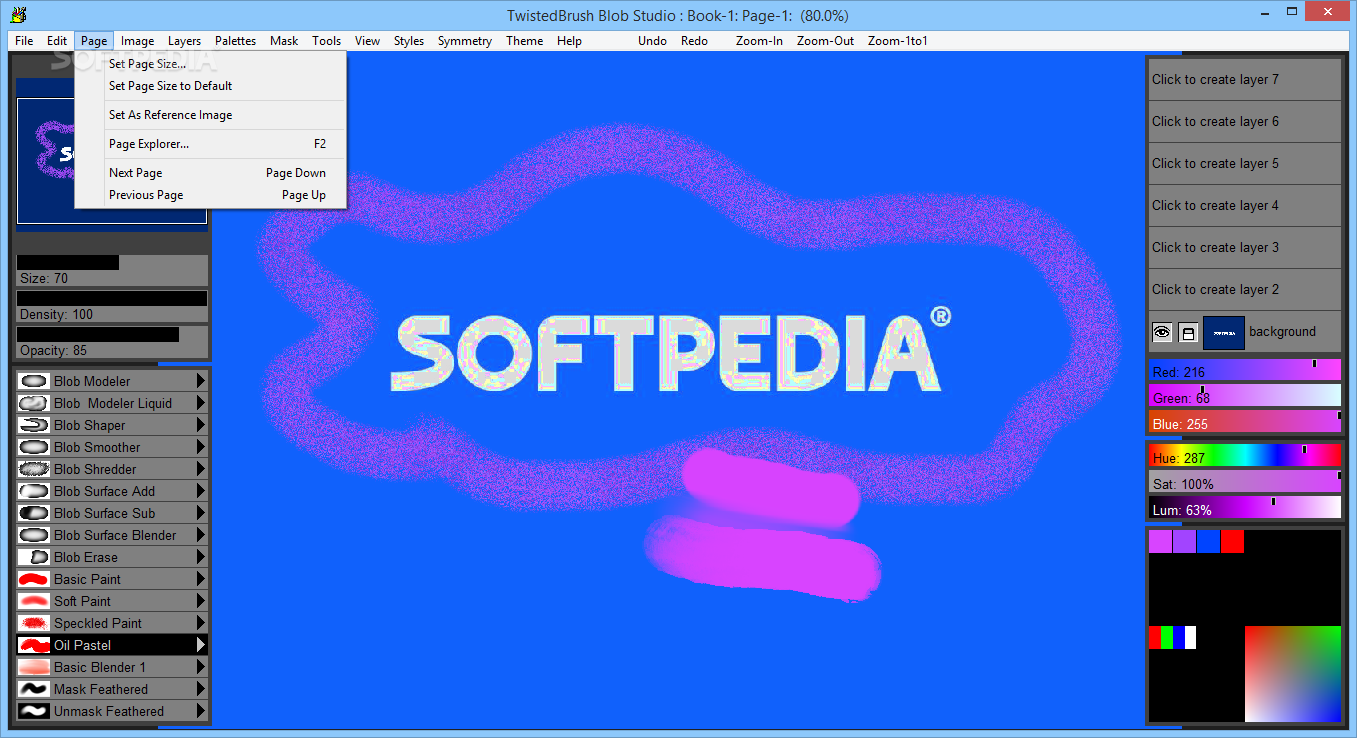This screenshot has height=738, width=1357.
Task: Adjust the brush Size slider
Action: pos(112,270)
